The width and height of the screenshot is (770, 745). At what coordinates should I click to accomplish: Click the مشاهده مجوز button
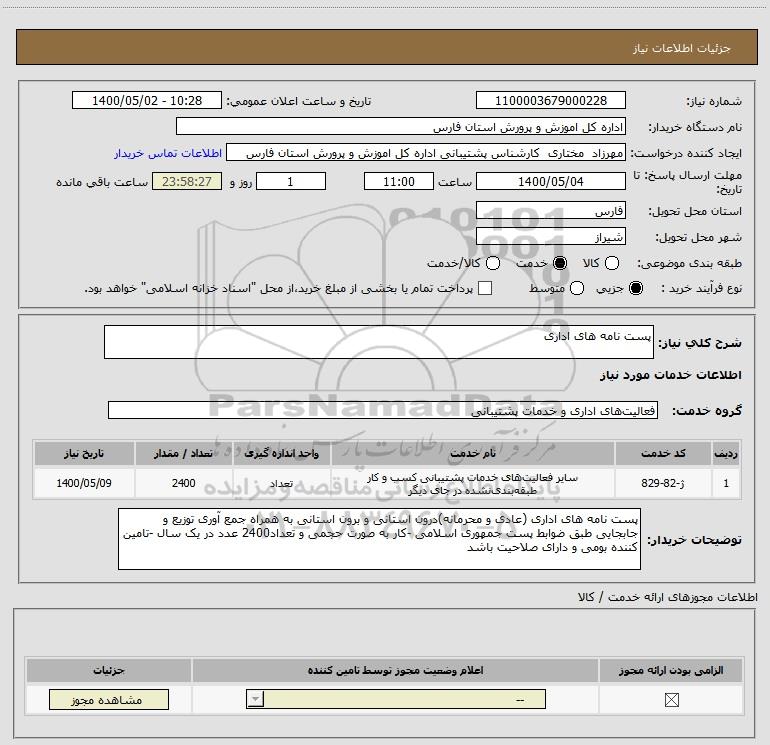pos(109,699)
